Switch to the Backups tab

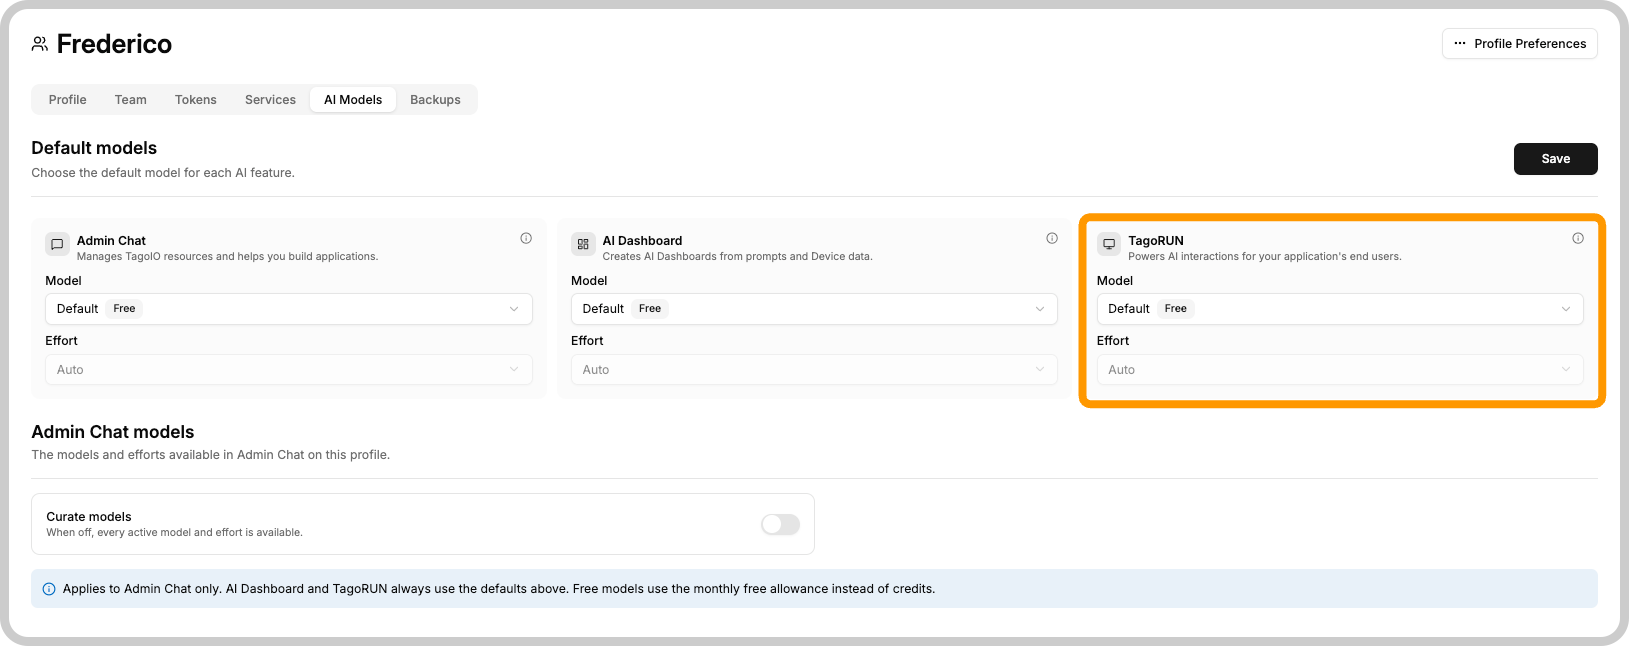coord(435,100)
